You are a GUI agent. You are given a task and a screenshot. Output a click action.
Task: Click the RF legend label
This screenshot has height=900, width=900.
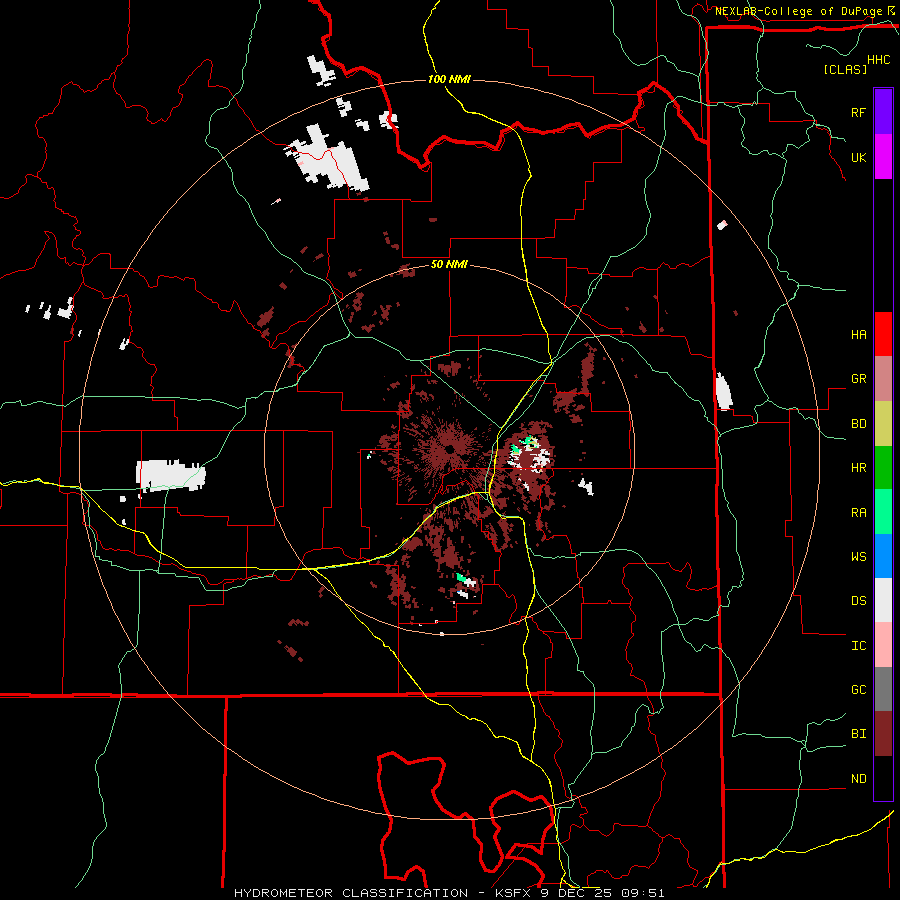858,112
